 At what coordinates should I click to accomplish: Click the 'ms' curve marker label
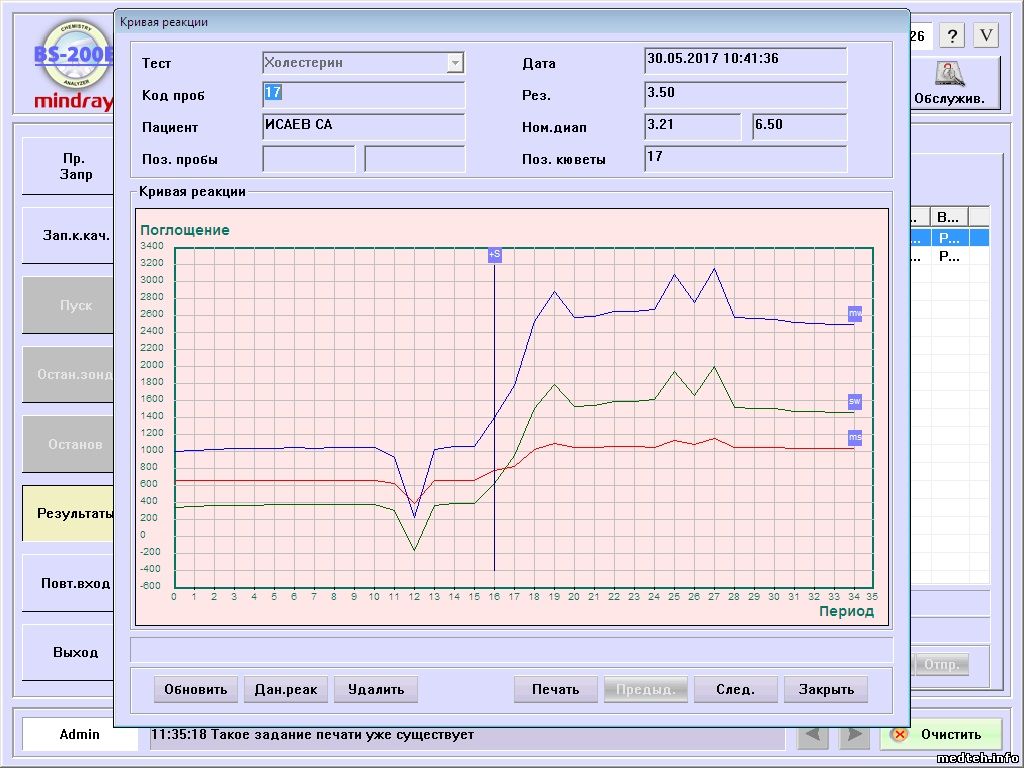click(855, 438)
